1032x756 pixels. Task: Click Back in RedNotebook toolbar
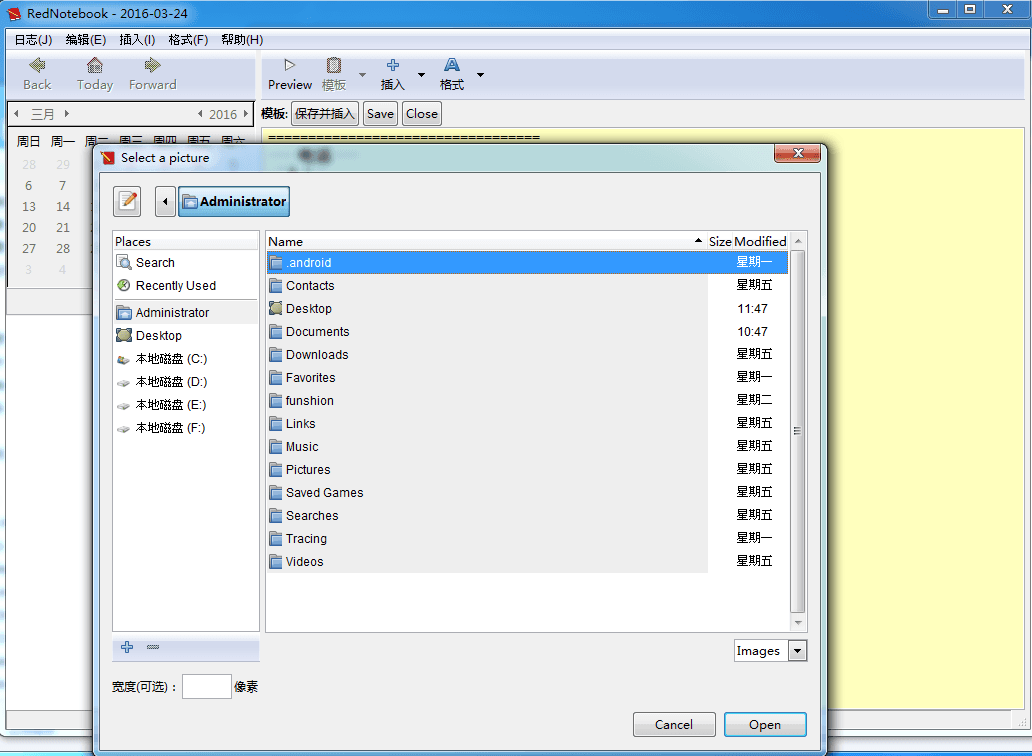[x=37, y=74]
